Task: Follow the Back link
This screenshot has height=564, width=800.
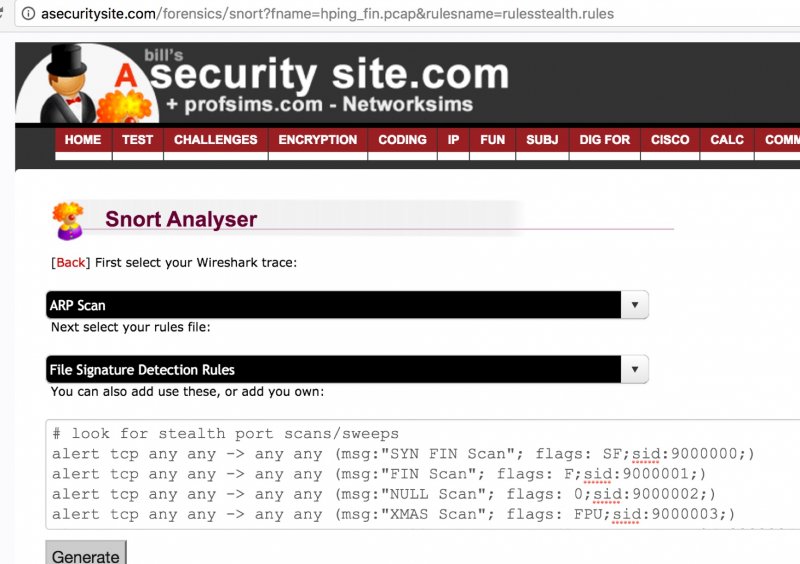Action: point(70,262)
